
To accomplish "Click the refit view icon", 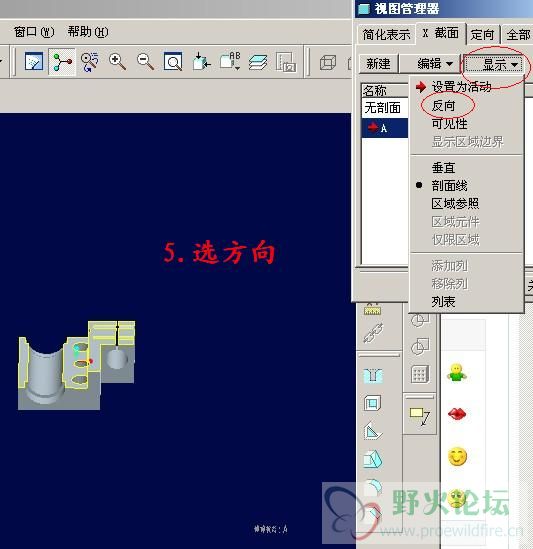I will pos(173,62).
